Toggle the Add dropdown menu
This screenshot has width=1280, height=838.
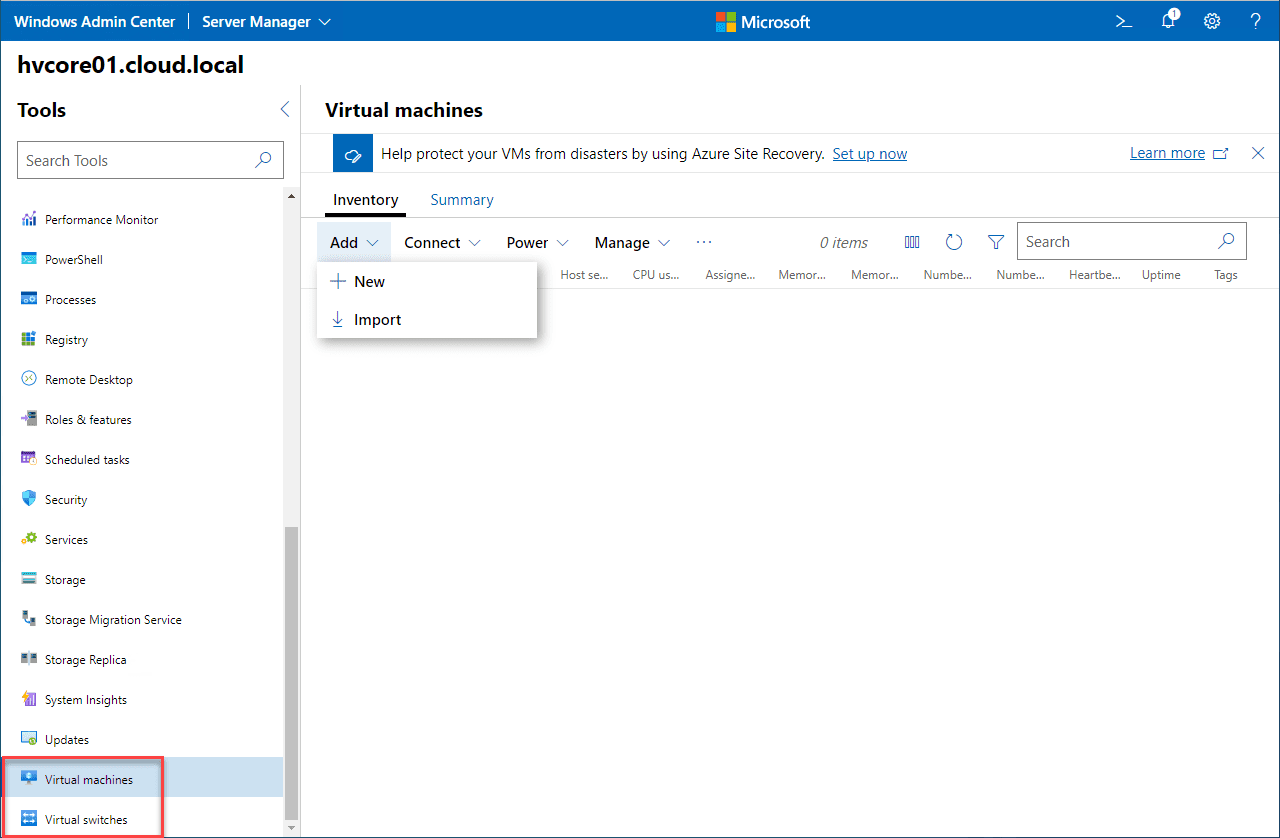[354, 243]
